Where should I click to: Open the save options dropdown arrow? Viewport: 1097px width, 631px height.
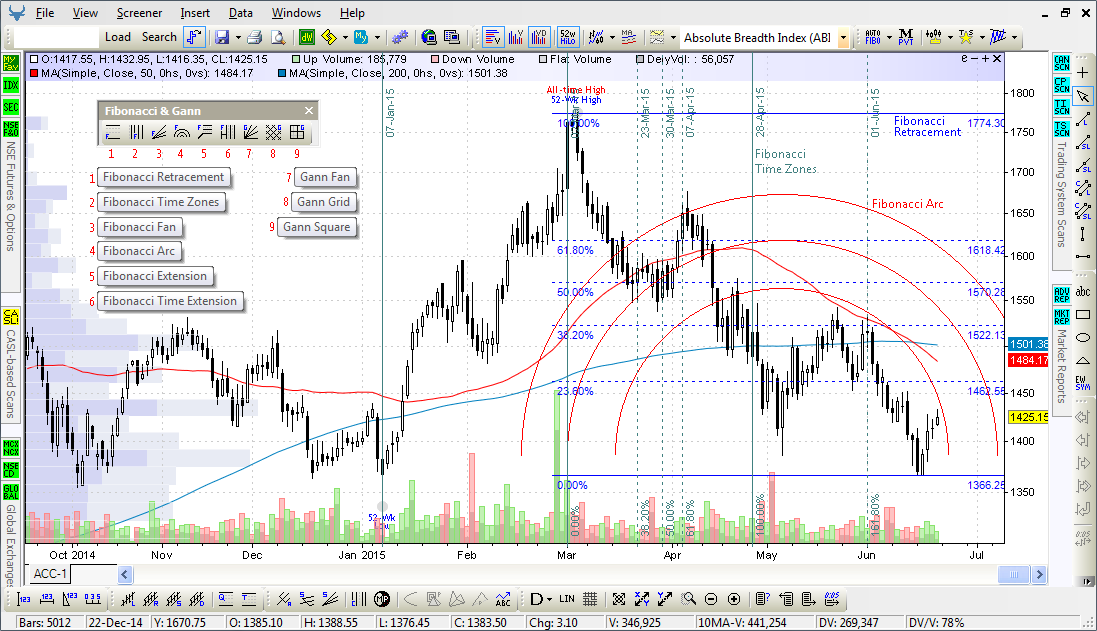coord(238,38)
